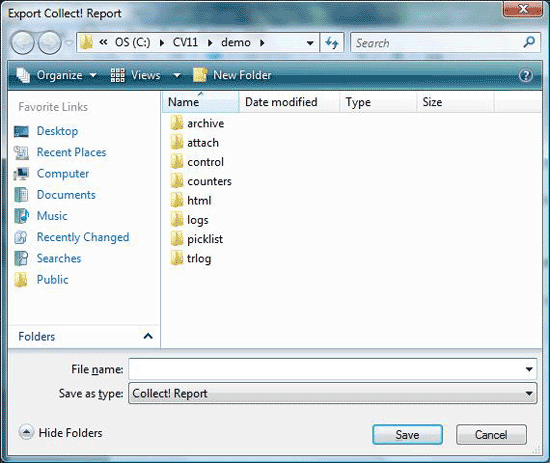Collapse the Folders pane chevron
Image resolution: width=550 pixels, height=463 pixels.
point(148,336)
